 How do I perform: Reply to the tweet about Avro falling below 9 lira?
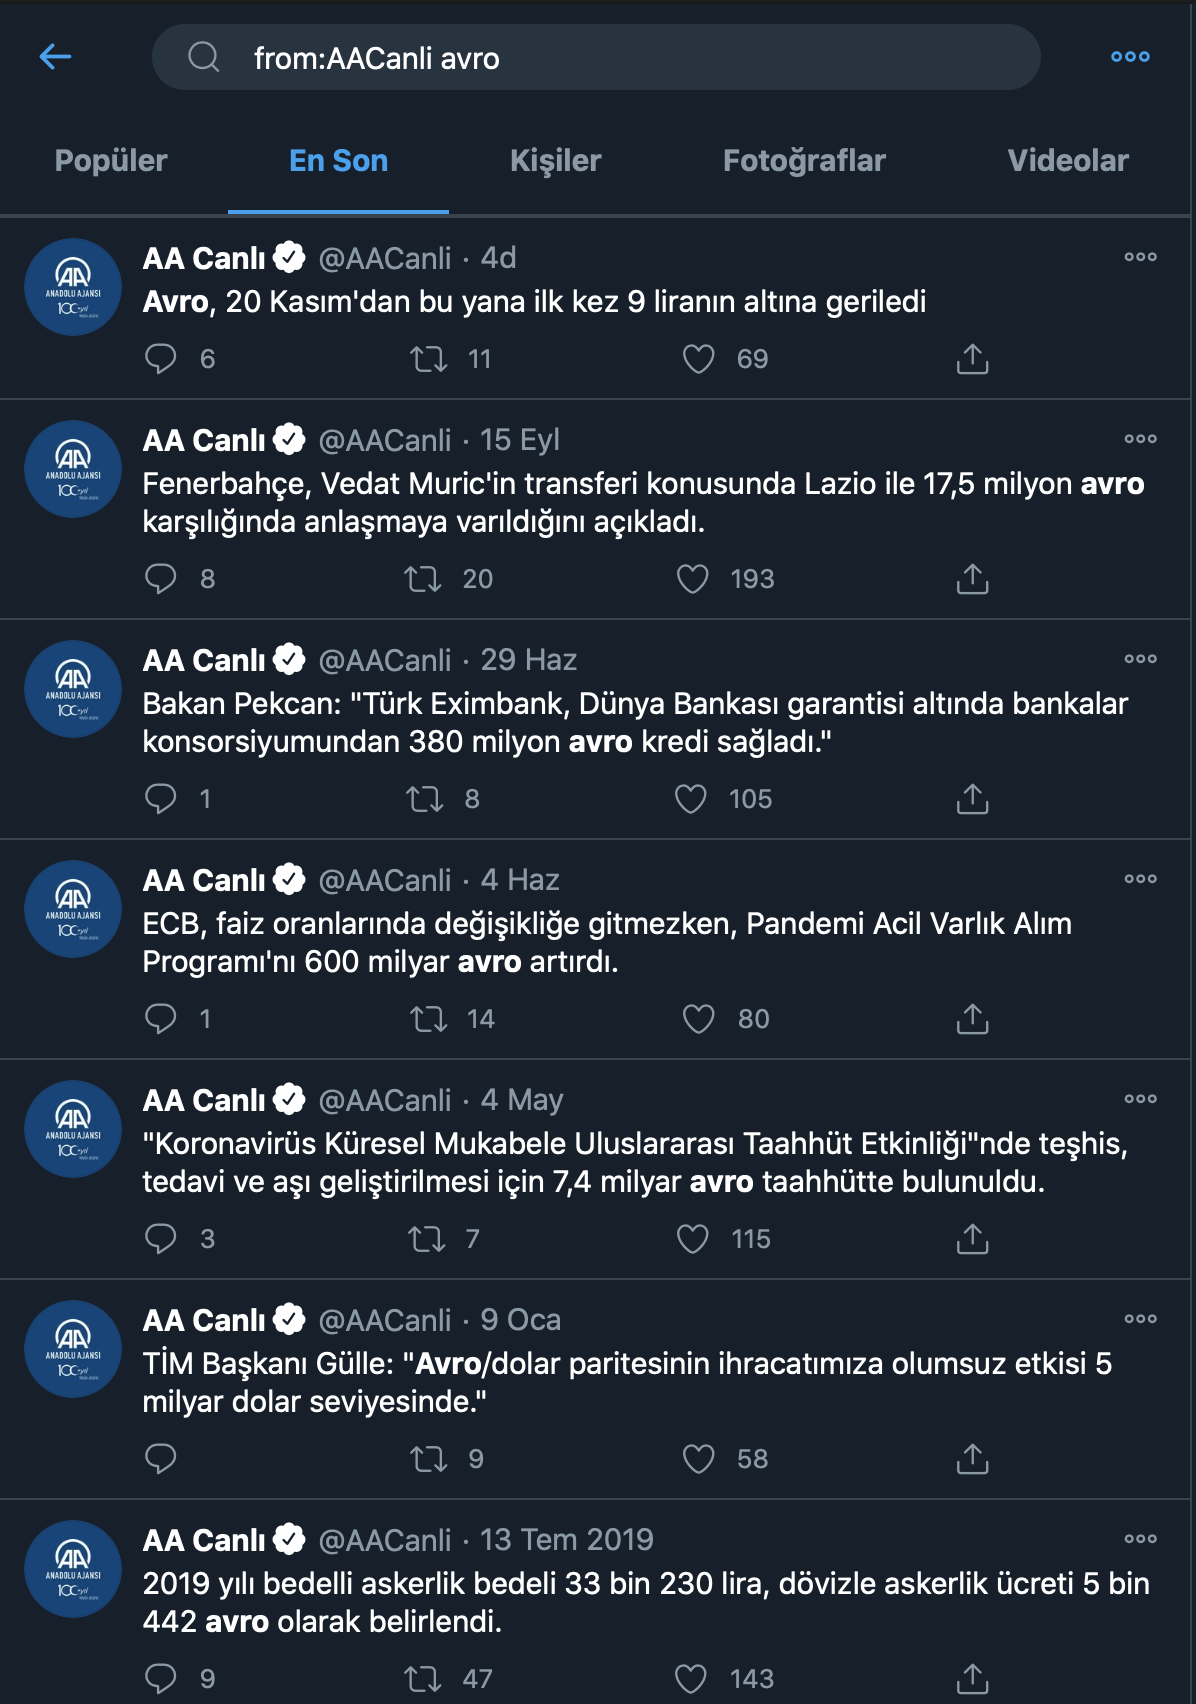click(x=161, y=358)
